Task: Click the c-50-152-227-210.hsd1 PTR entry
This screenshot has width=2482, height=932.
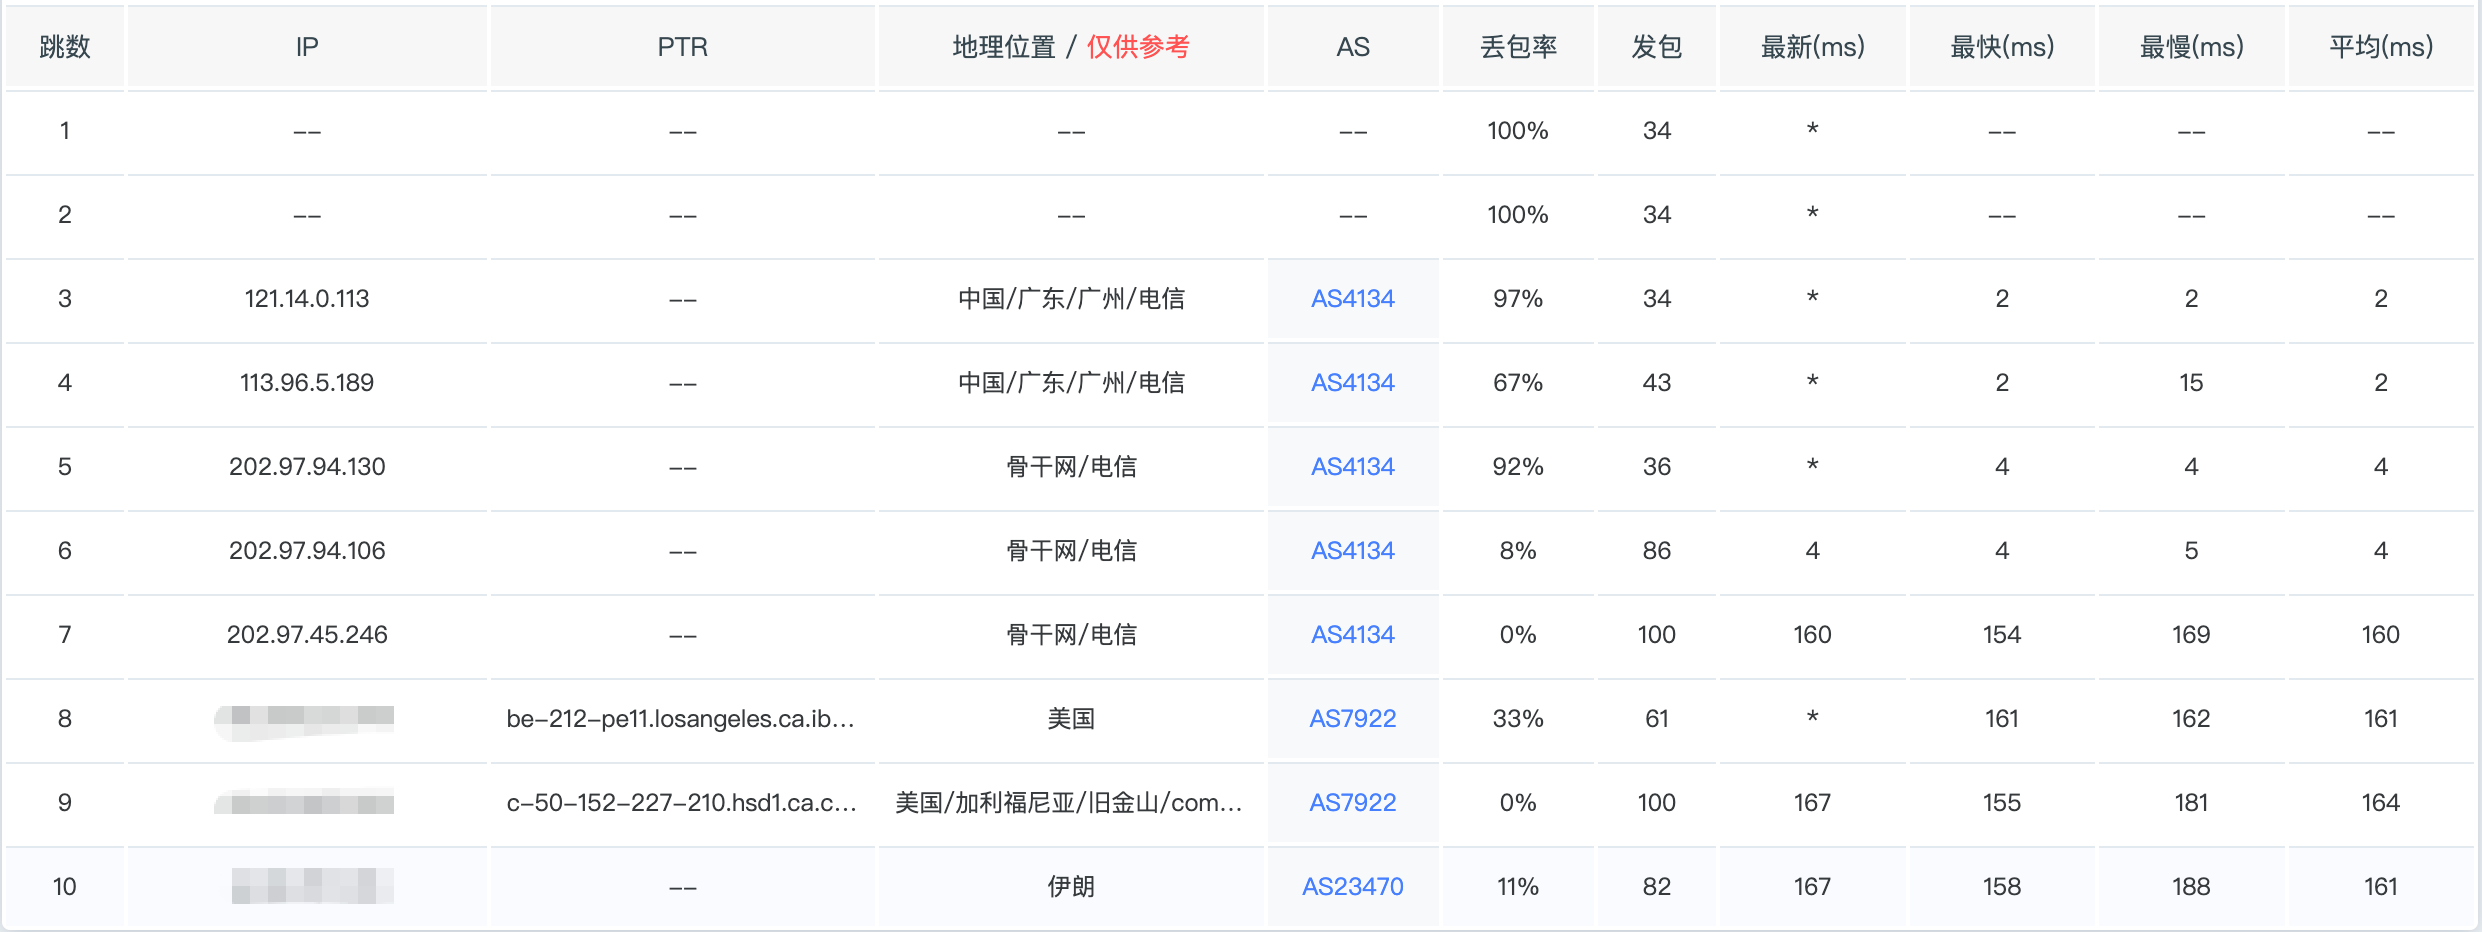Action: (x=682, y=803)
